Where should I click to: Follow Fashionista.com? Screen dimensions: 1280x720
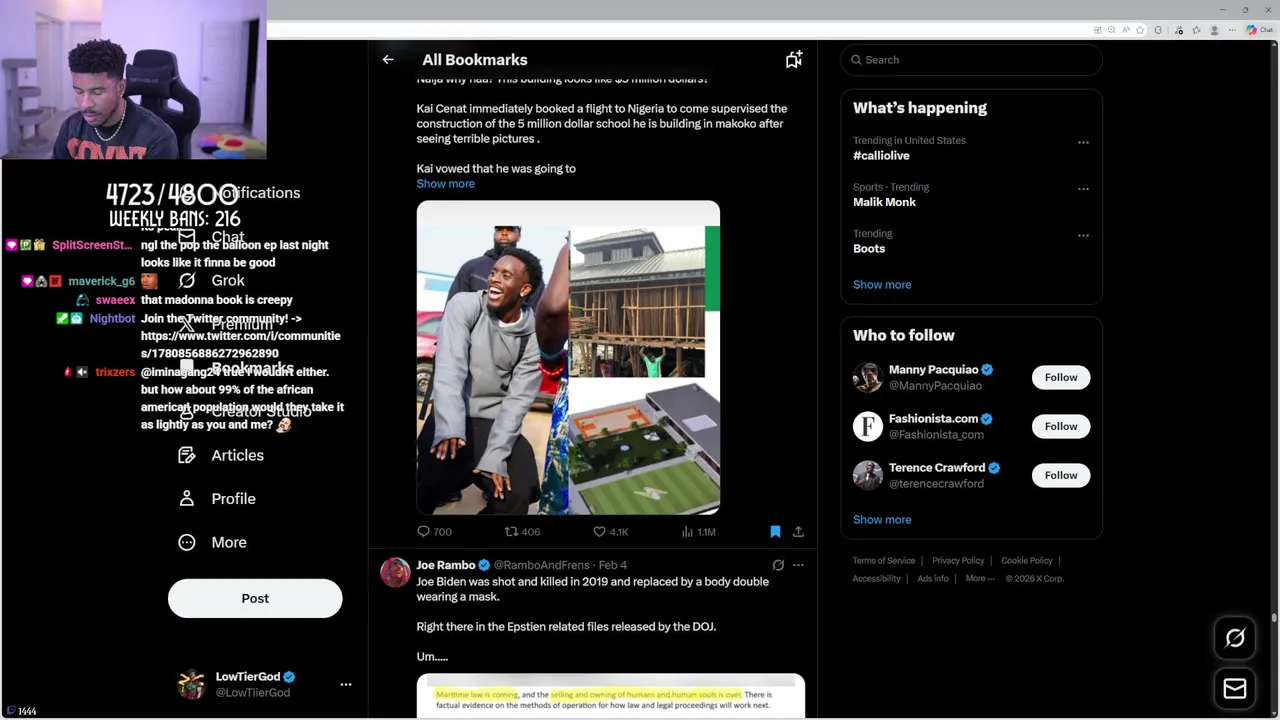click(1061, 426)
